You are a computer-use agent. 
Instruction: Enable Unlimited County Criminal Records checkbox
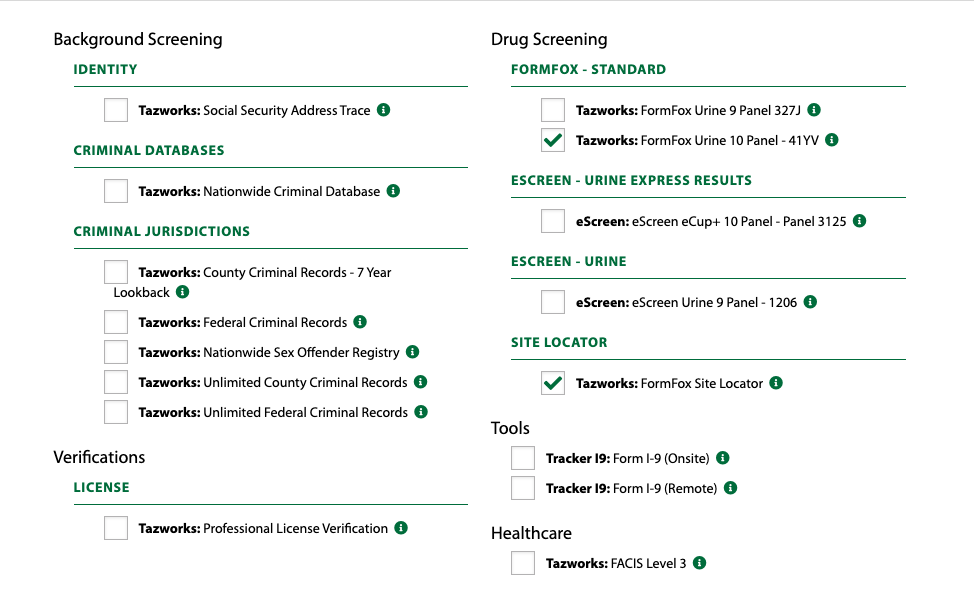(116, 382)
